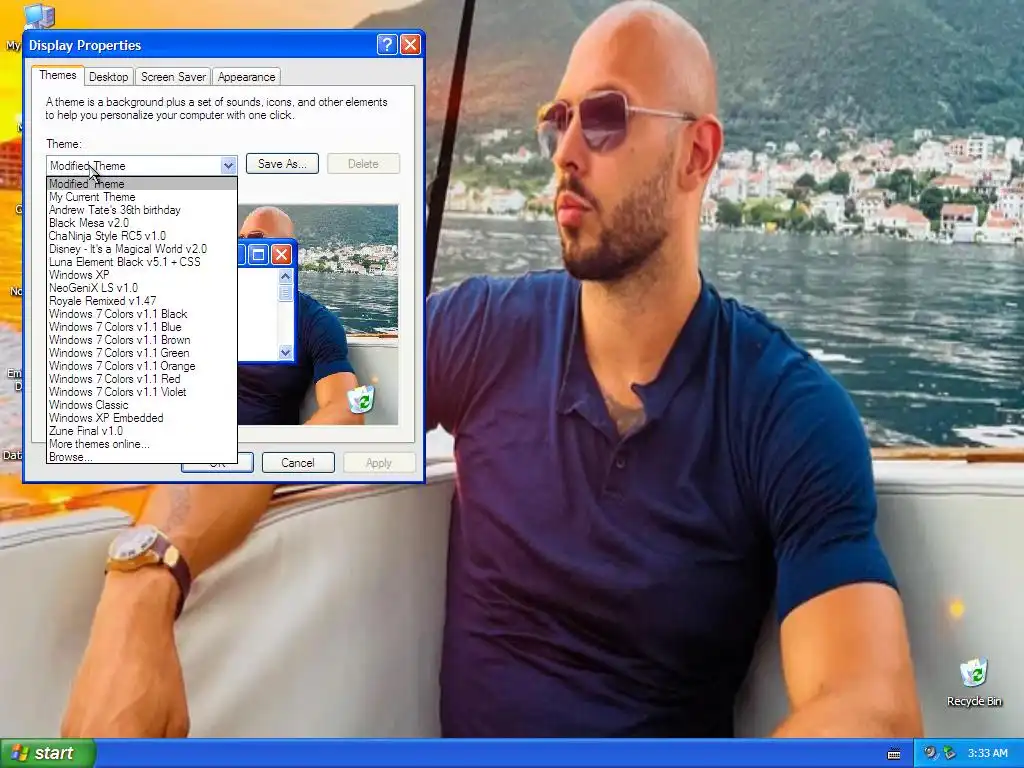This screenshot has height=768, width=1024.
Task: Select Windows 7 Colors v1.1 Red
Action: click(x=142, y=379)
